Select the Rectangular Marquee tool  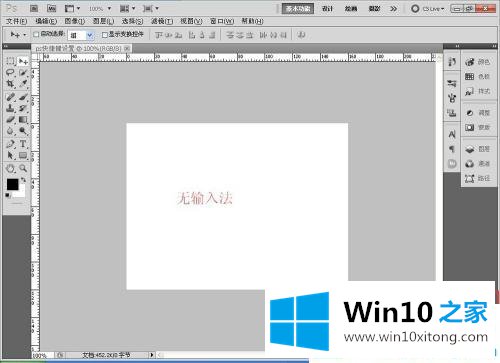coord(10,61)
